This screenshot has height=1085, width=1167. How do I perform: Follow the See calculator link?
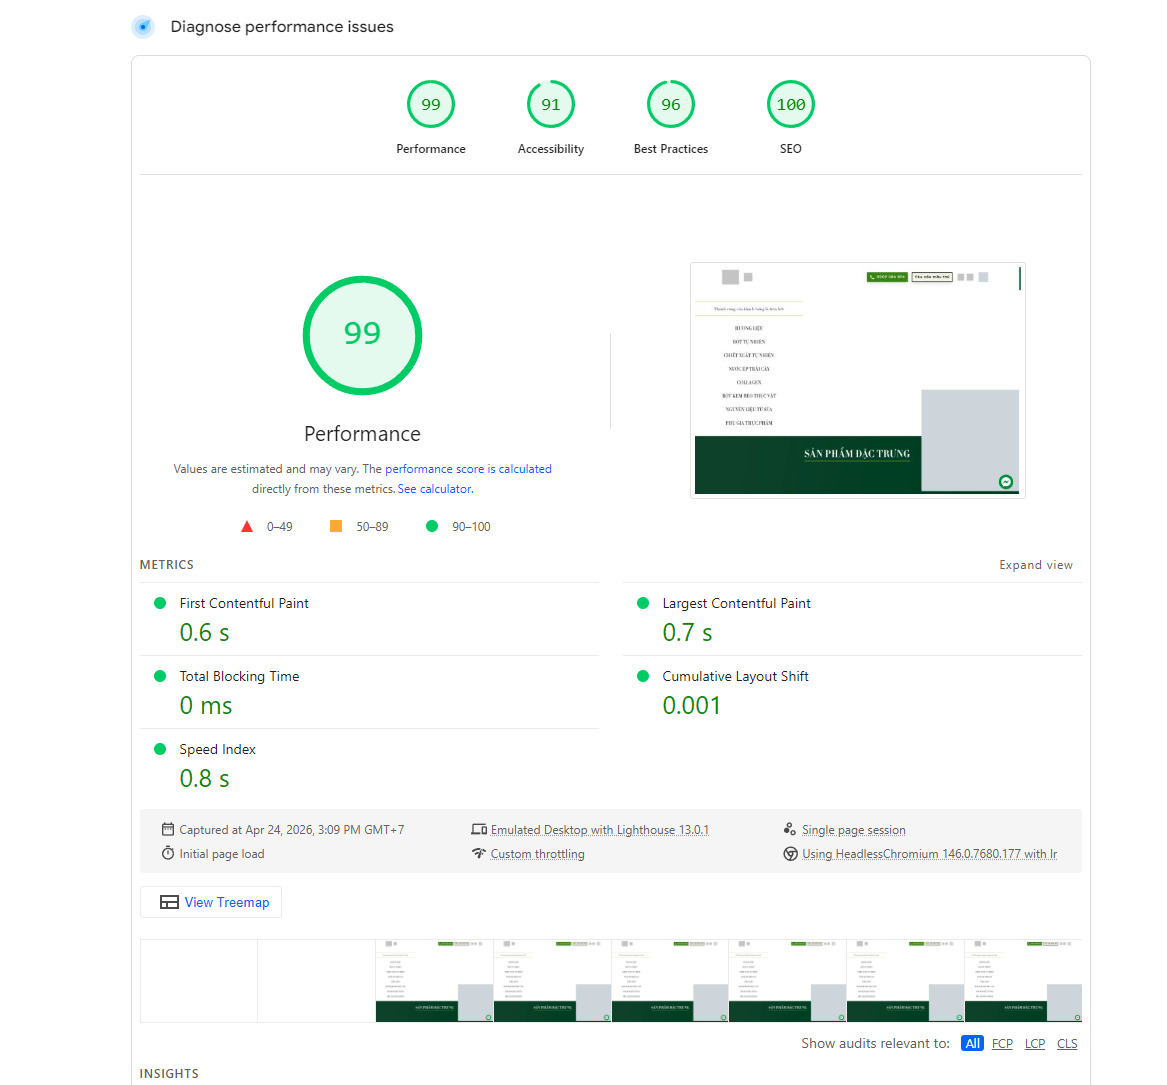coord(435,489)
